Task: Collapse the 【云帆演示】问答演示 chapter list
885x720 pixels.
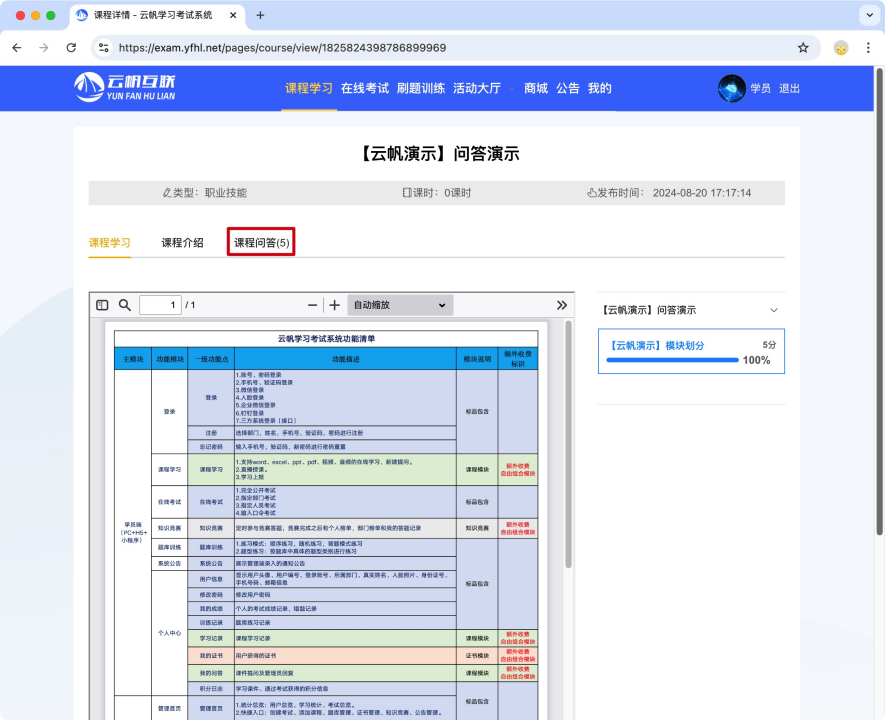Action: point(773,311)
